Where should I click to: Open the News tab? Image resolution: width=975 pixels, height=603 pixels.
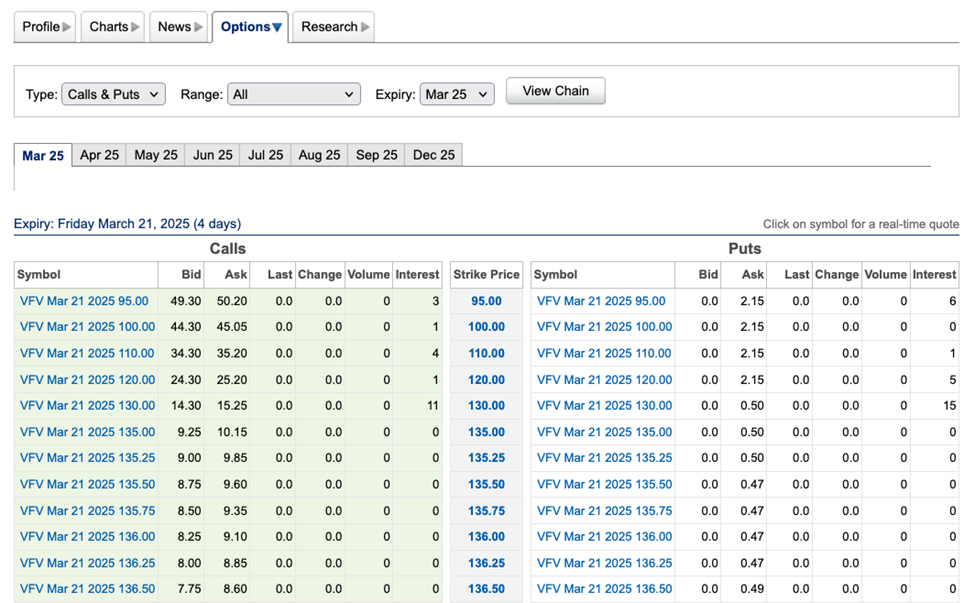pos(179,27)
